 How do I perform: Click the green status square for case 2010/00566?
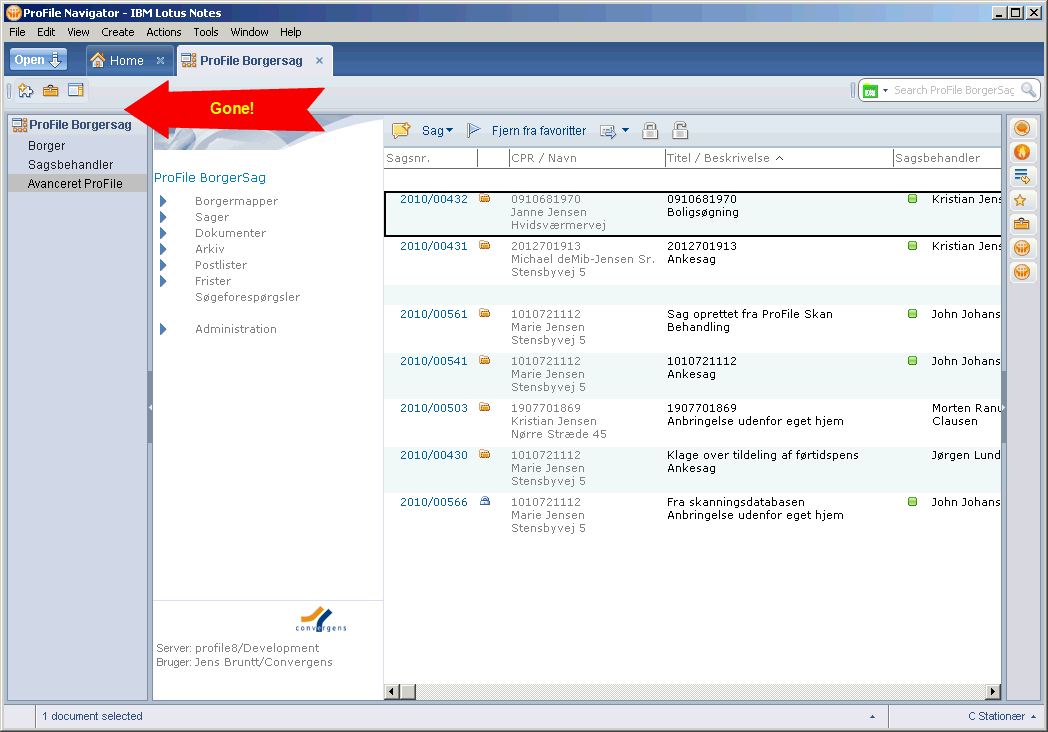[x=912, y=501]
